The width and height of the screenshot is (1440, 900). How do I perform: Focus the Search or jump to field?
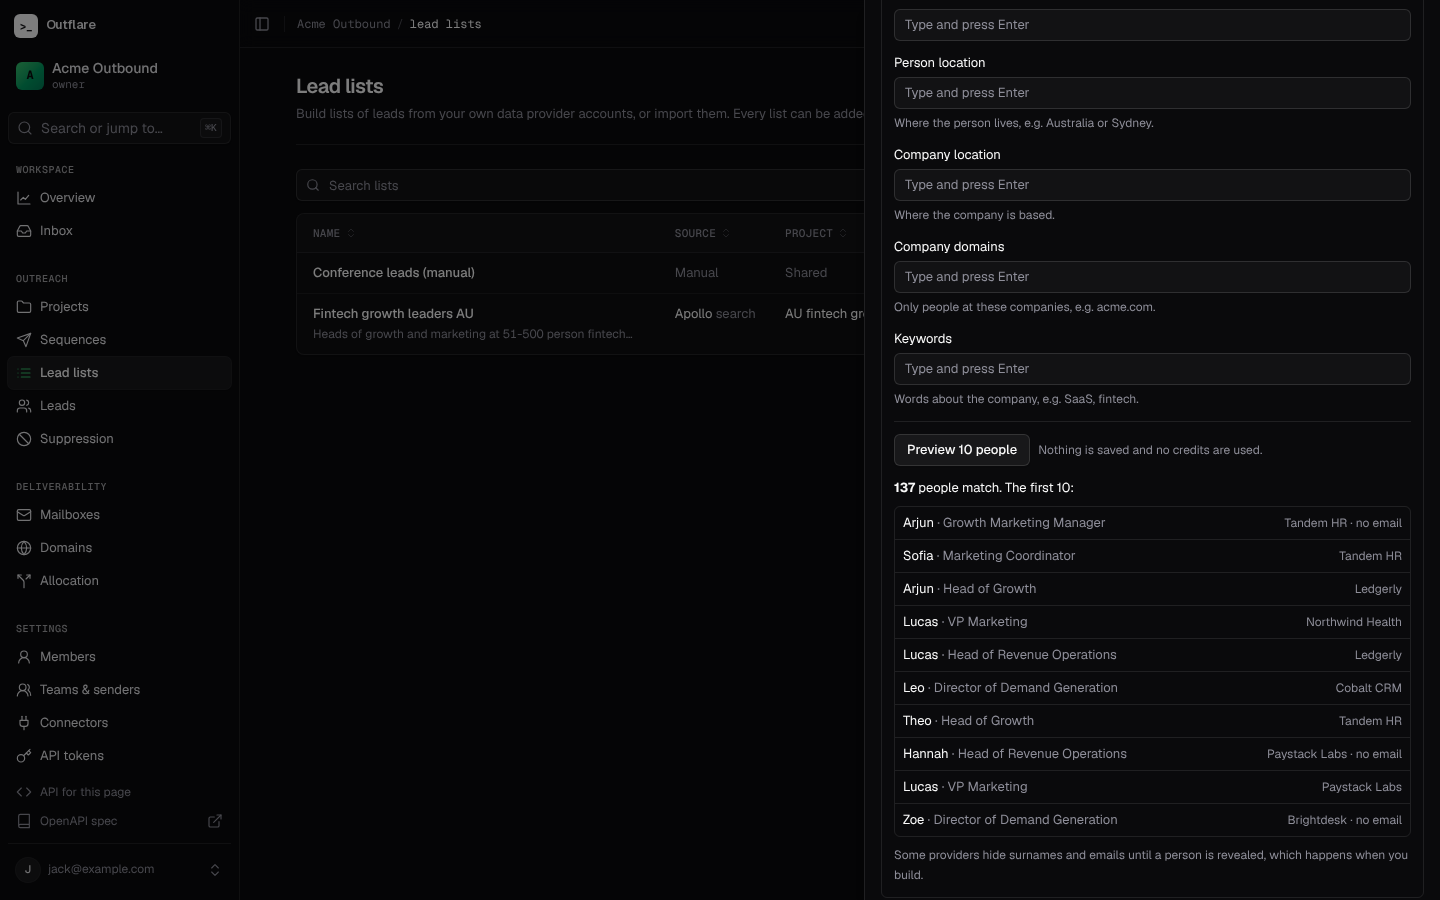[120, 128]
